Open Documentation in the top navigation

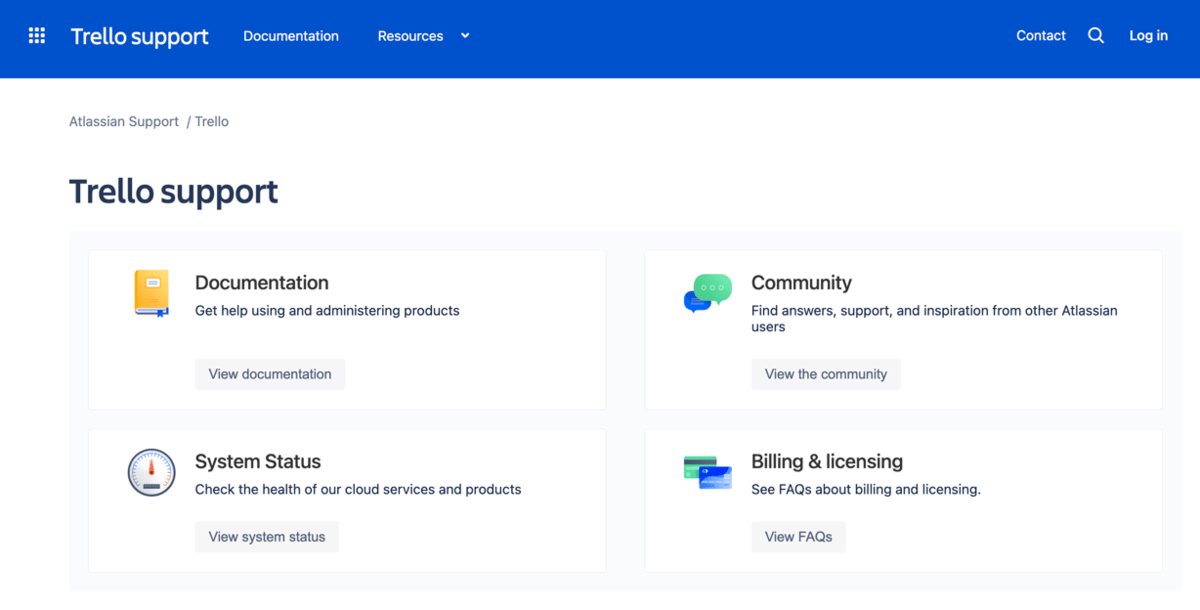(x=291, y=36)
